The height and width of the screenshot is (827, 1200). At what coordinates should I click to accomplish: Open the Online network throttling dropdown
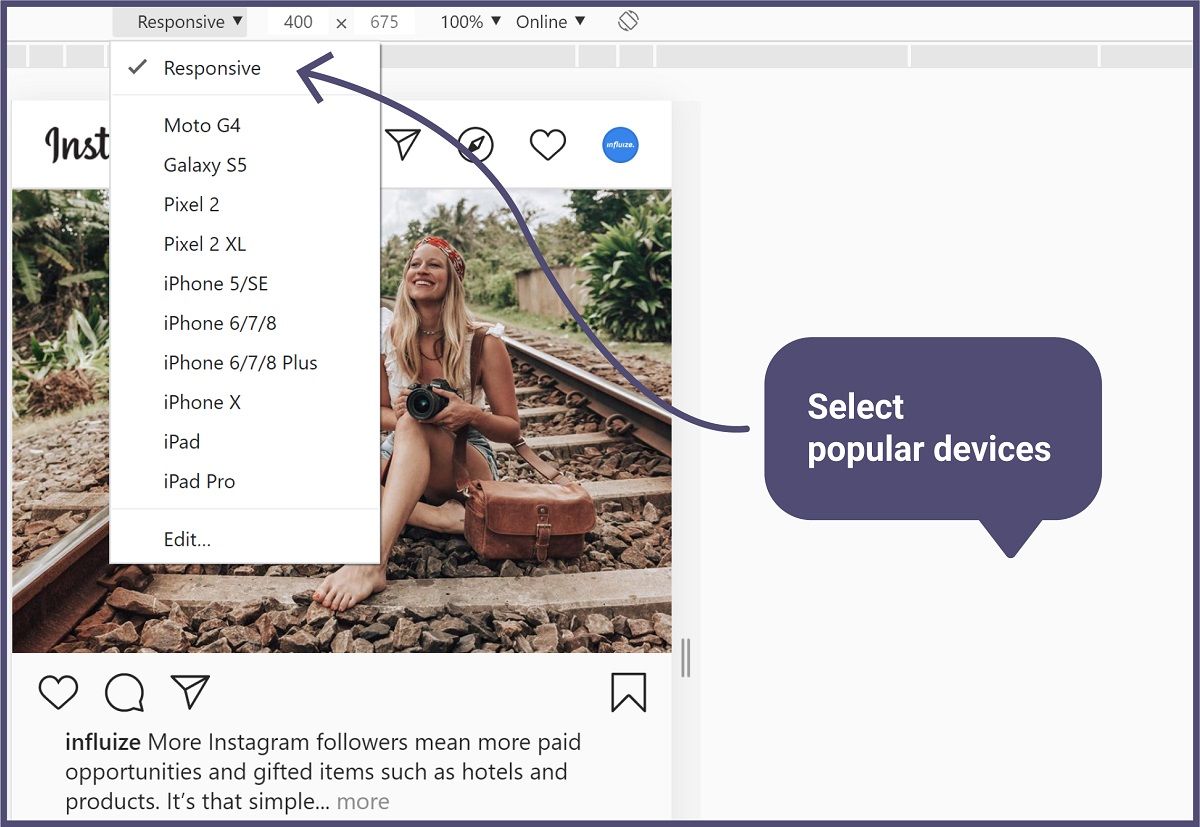coord(550,22)
